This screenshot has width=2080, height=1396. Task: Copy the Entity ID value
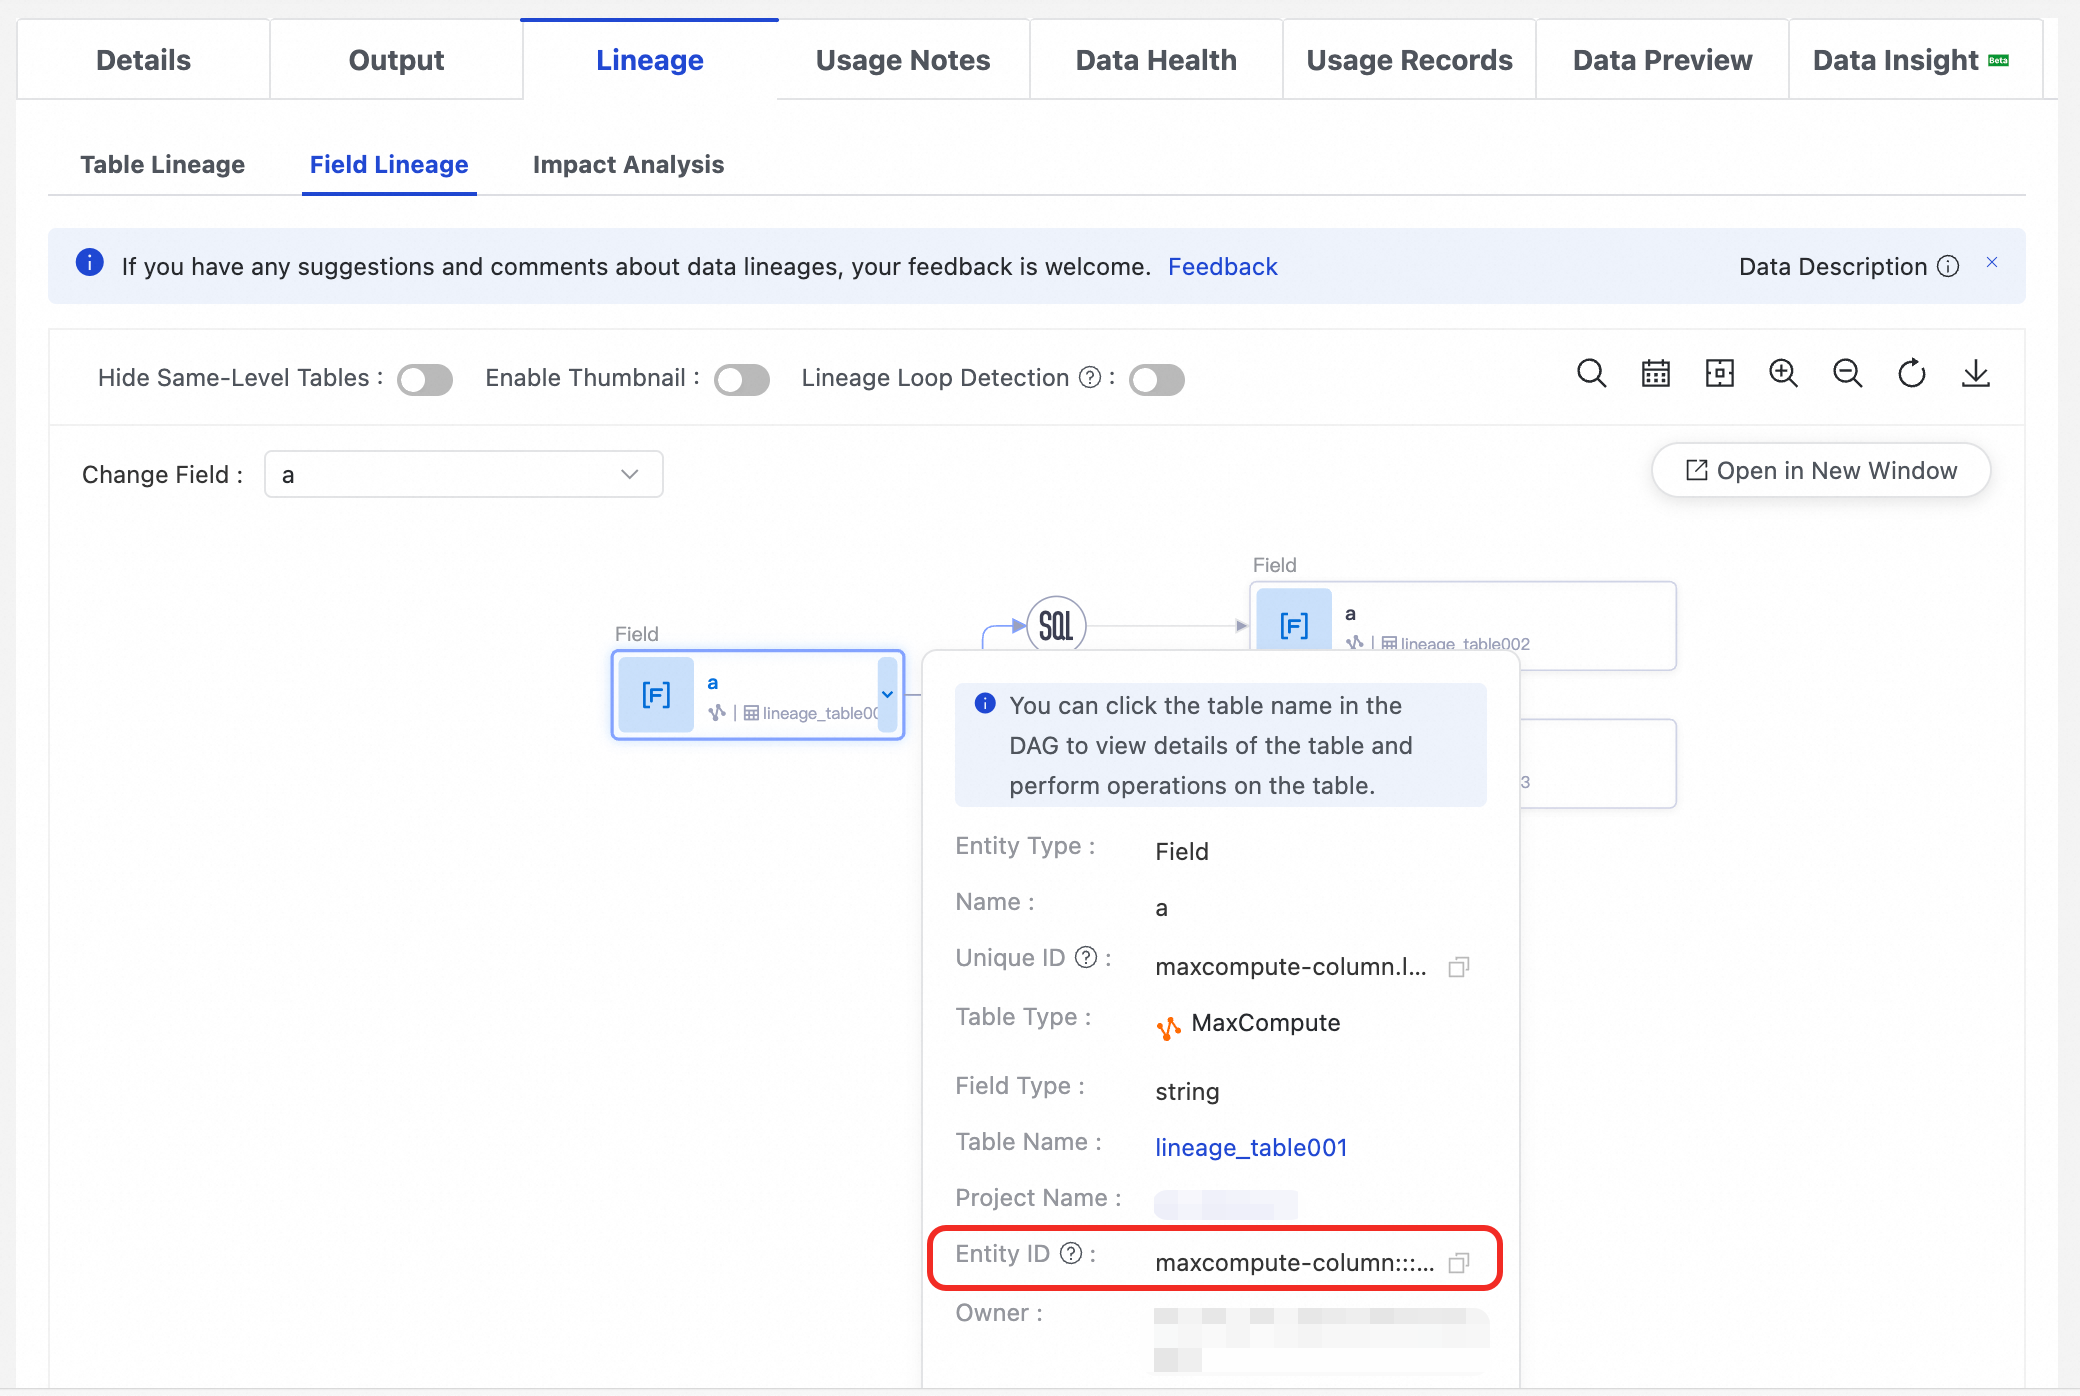click(x=1459, y=1263)
